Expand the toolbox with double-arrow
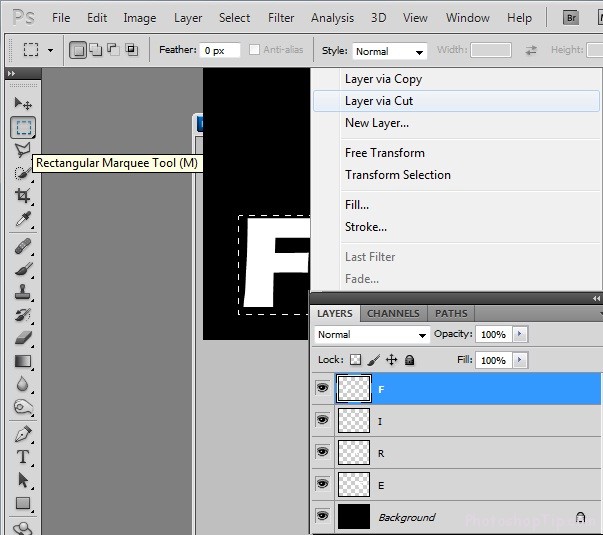 click(x=11, y=73)
